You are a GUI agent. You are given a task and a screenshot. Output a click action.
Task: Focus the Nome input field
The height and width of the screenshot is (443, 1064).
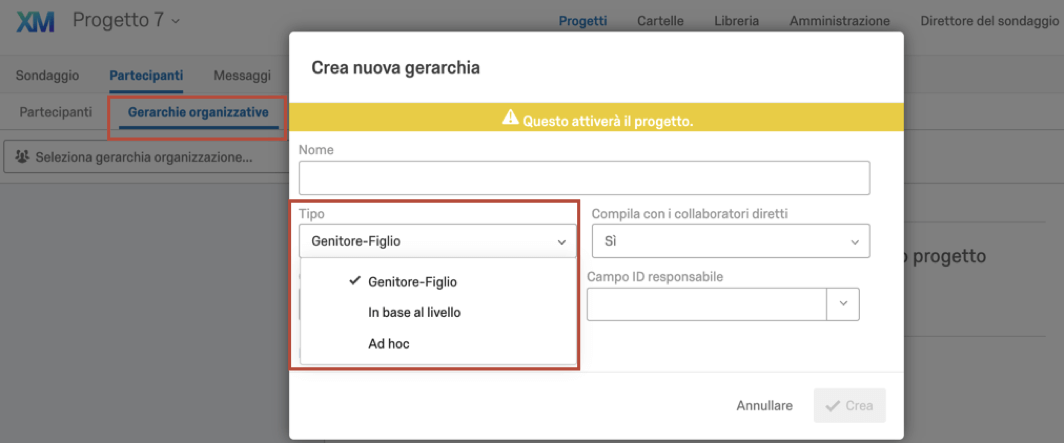584,178
